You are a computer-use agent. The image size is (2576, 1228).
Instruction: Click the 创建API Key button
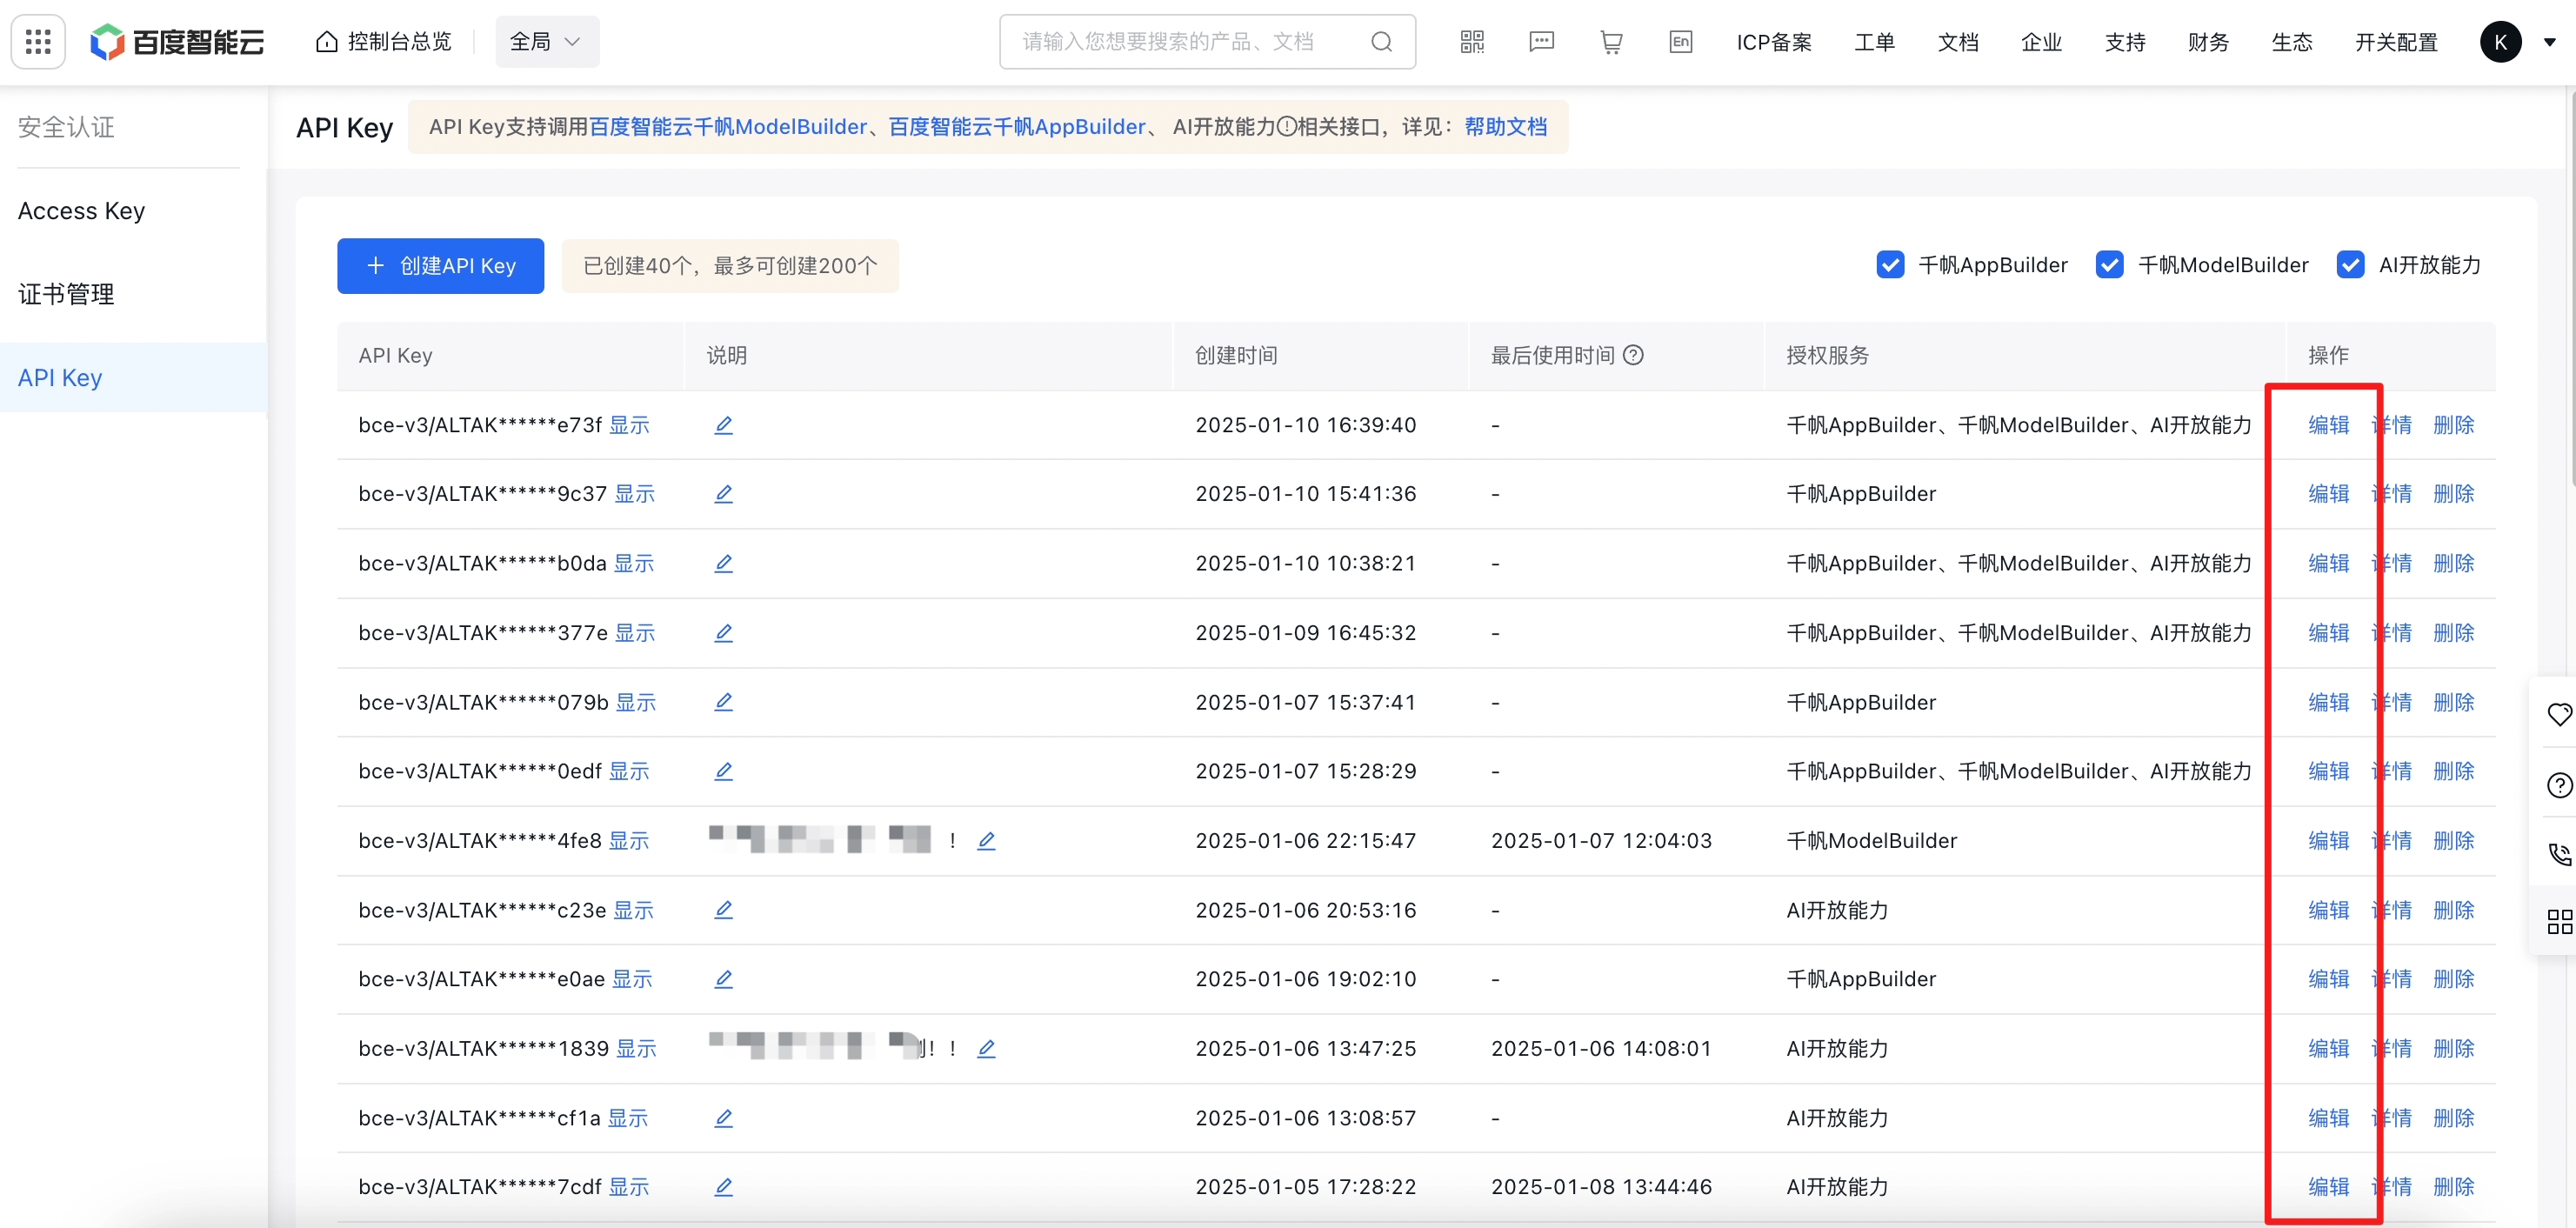point(441,266)
